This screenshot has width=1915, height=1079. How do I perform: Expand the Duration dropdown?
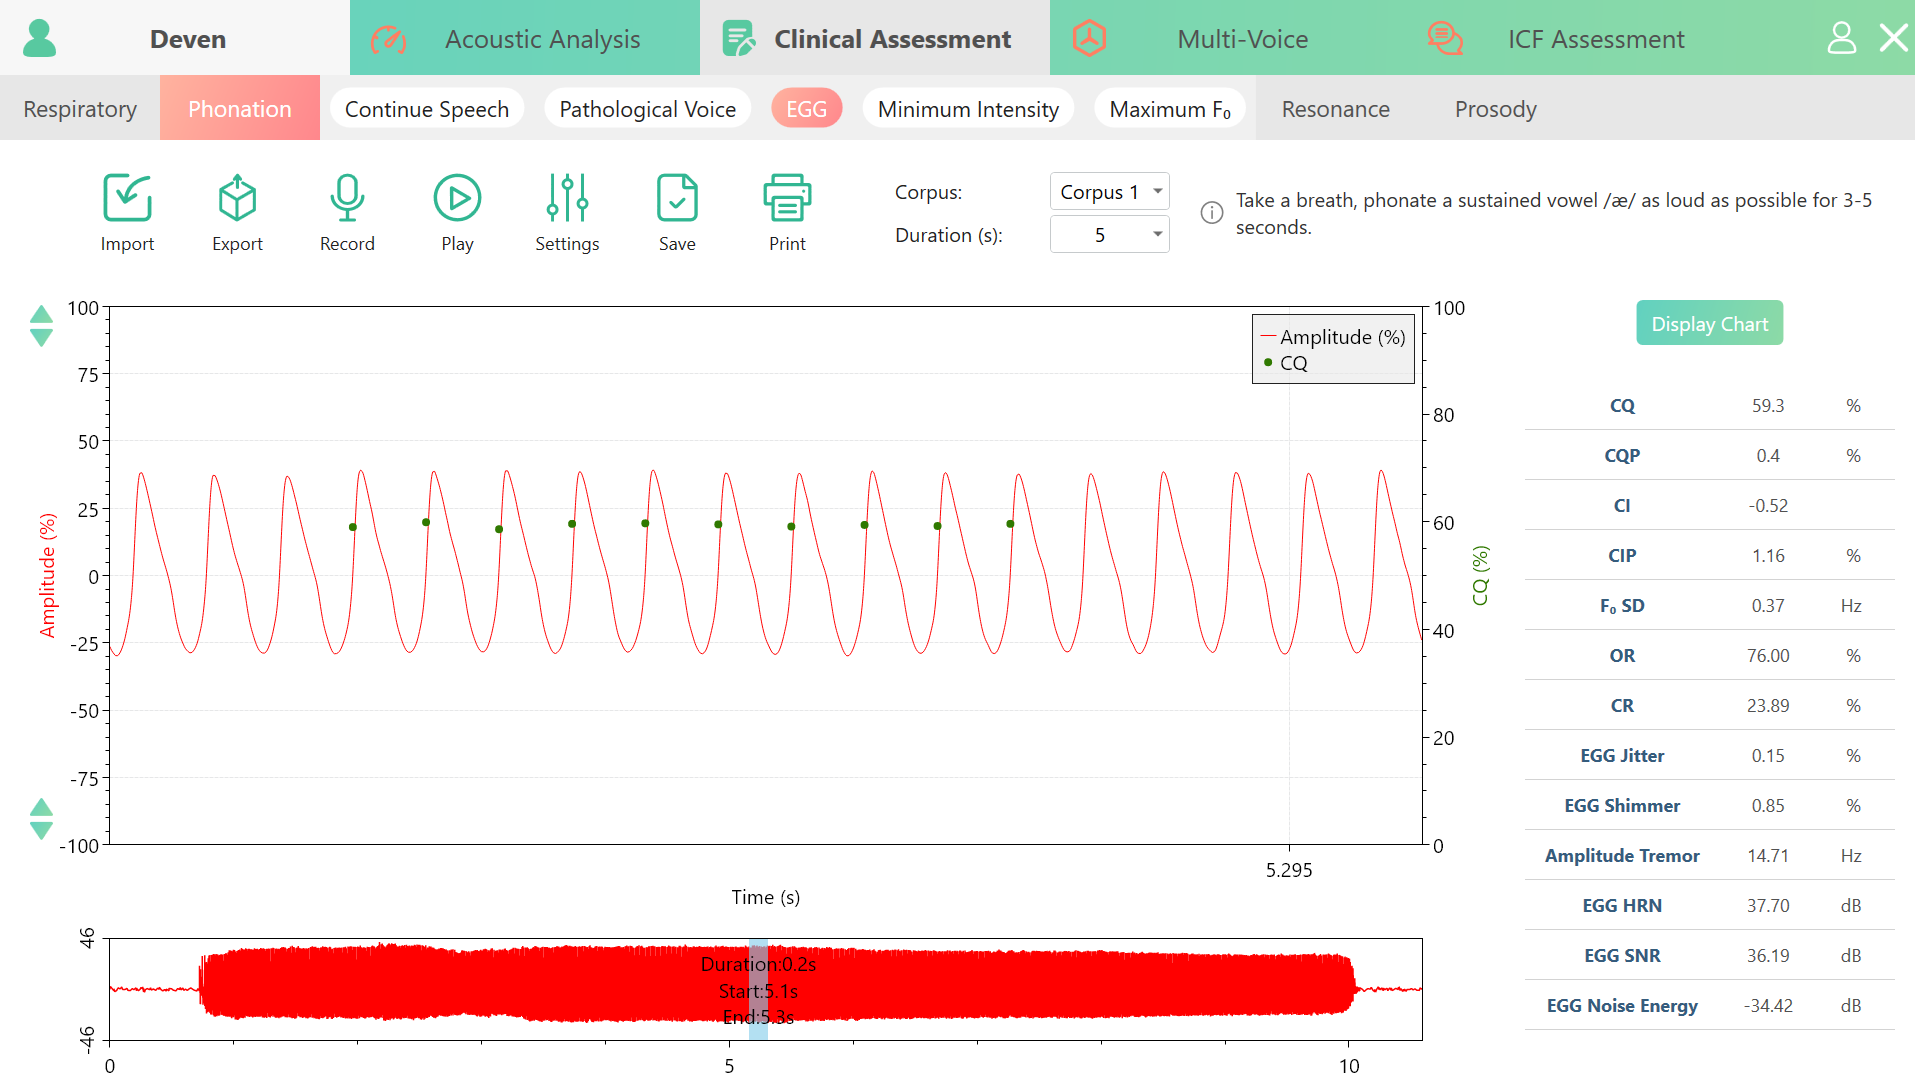click(x=1109, y=234)
